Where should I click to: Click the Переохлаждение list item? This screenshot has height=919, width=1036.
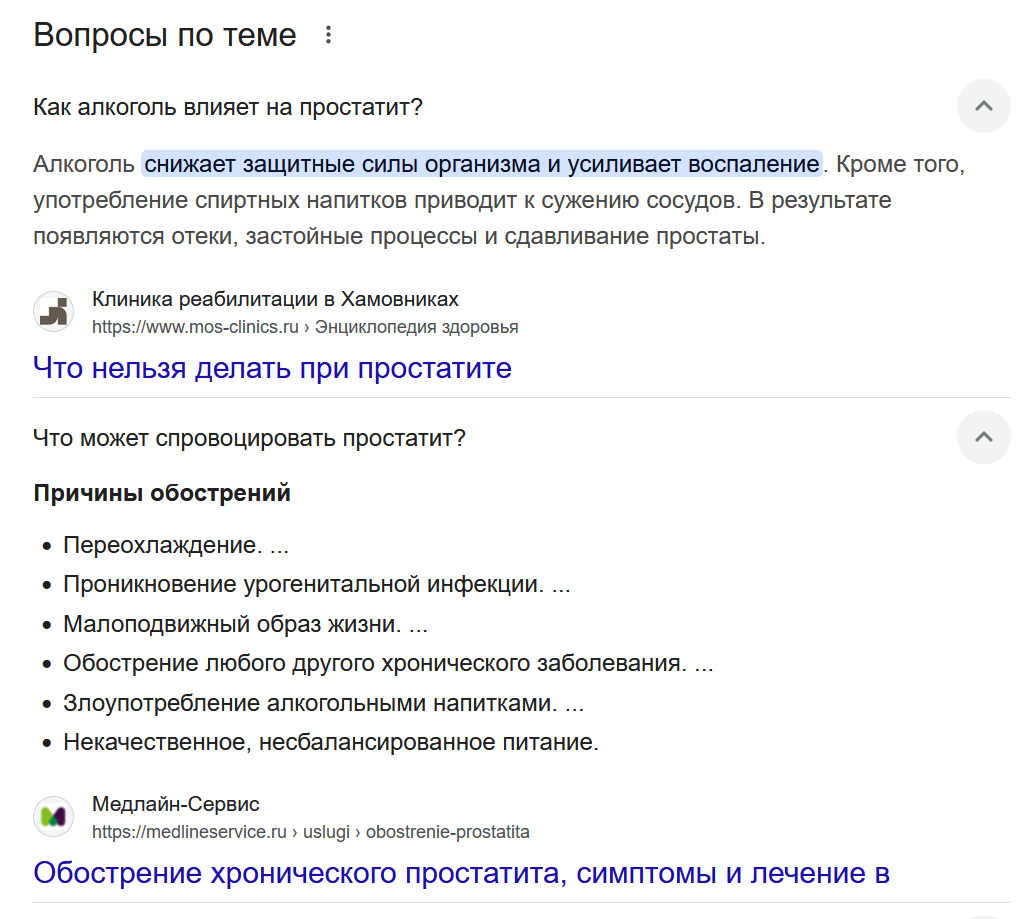176,545
